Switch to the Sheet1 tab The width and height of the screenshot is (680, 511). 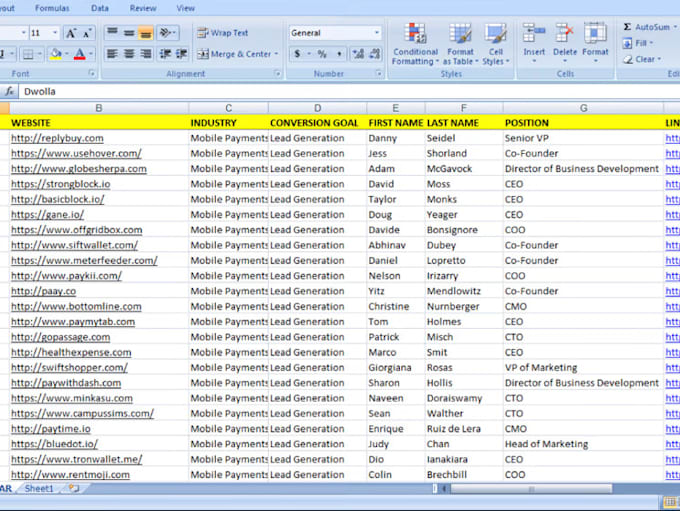[39, 488]
